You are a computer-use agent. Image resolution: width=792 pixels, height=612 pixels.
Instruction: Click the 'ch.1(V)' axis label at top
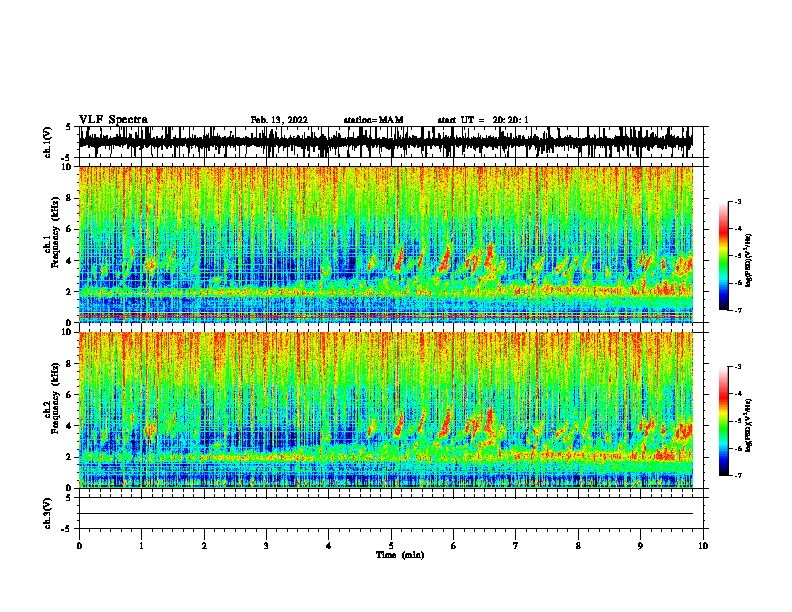pyautogui.click(x=47, y=142)
